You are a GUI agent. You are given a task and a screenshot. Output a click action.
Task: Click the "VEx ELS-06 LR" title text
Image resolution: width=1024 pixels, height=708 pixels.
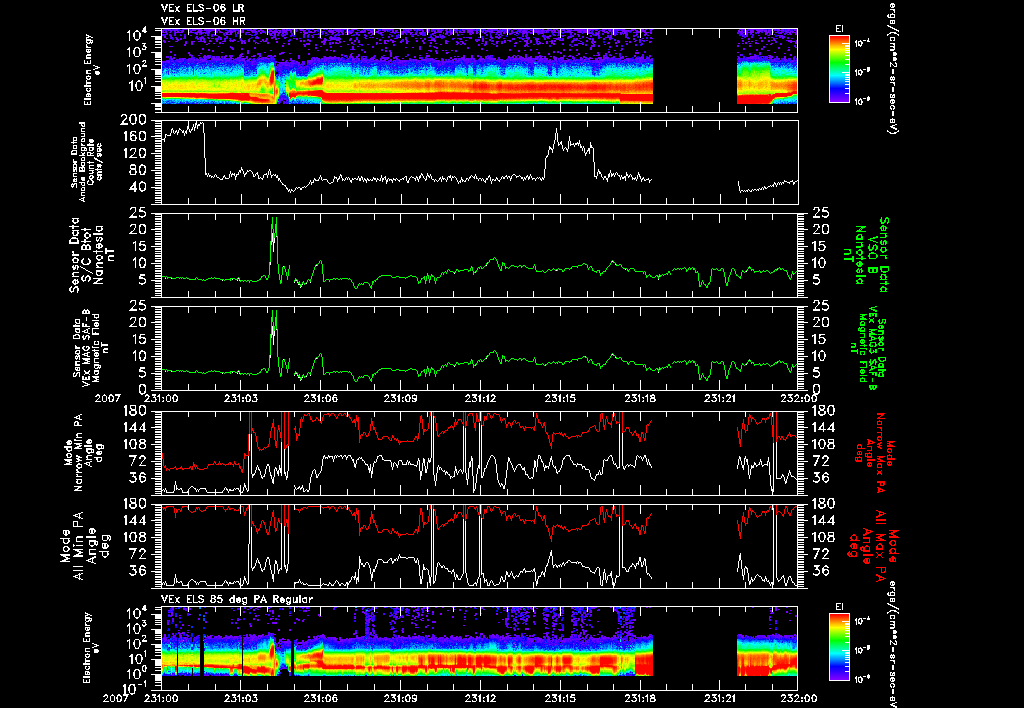pos(203,8)
